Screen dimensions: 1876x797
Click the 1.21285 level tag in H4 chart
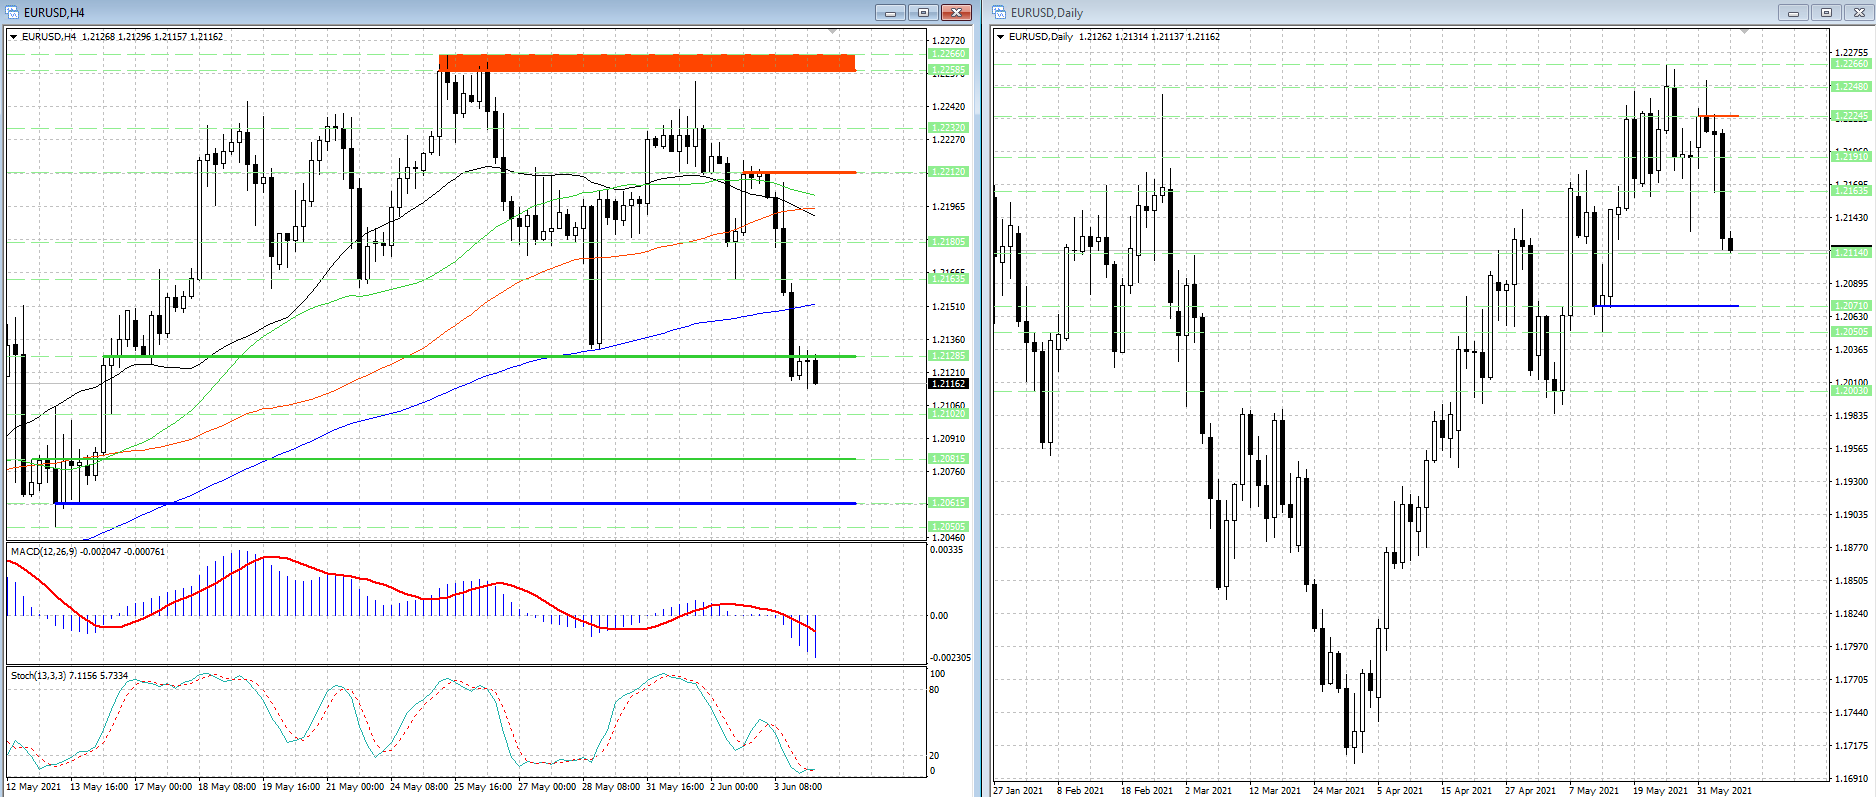tap(948, 356)
